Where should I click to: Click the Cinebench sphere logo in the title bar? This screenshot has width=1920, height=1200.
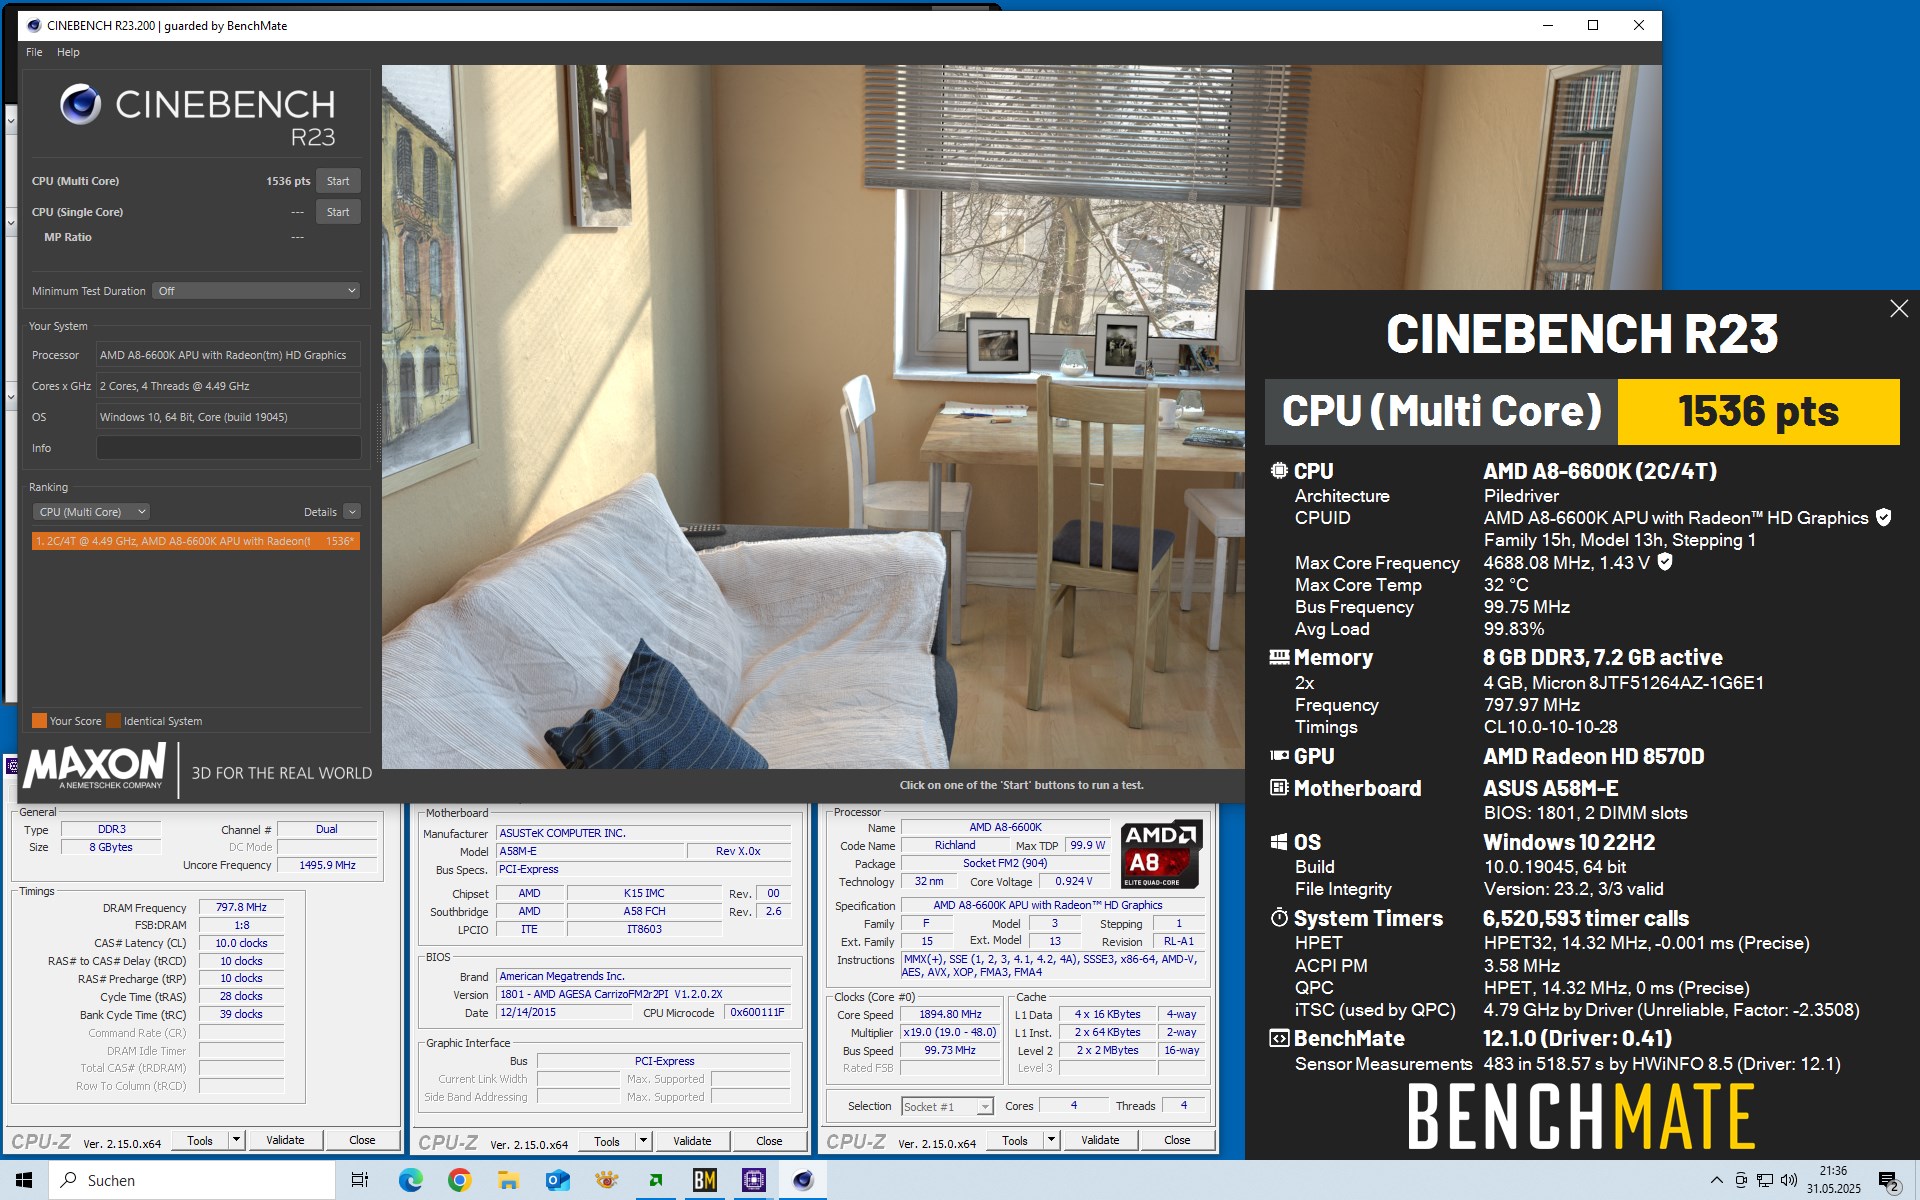point(34,25)
